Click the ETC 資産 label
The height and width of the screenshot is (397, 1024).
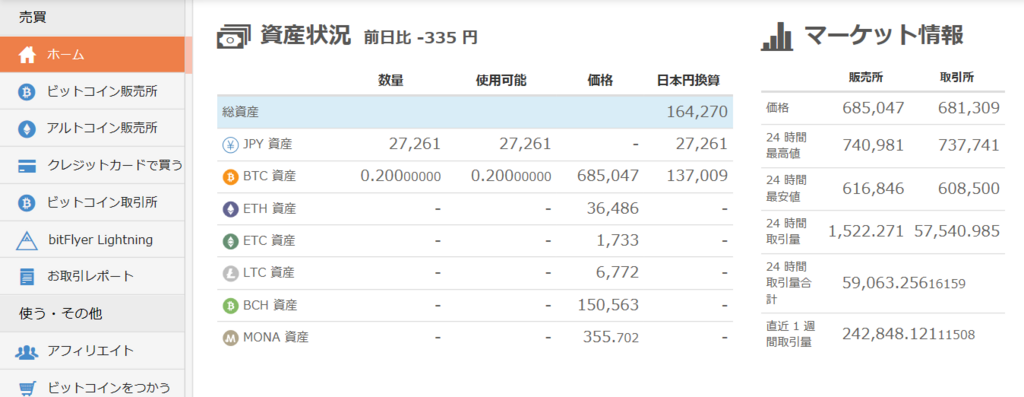269,242
